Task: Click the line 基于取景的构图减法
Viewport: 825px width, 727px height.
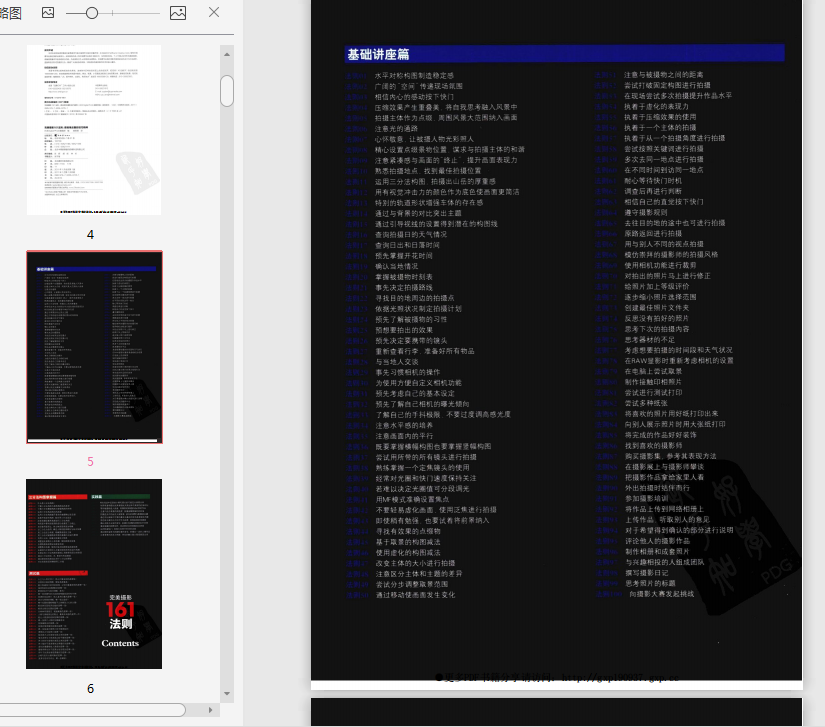Action: coord(408,542)
